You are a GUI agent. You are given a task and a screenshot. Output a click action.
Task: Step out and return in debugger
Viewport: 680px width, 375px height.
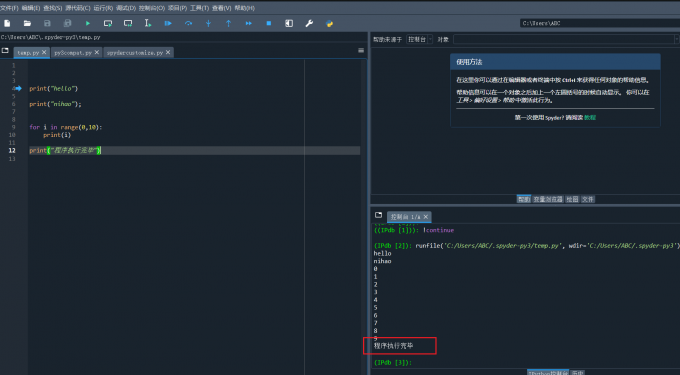[x=229, y=23]
